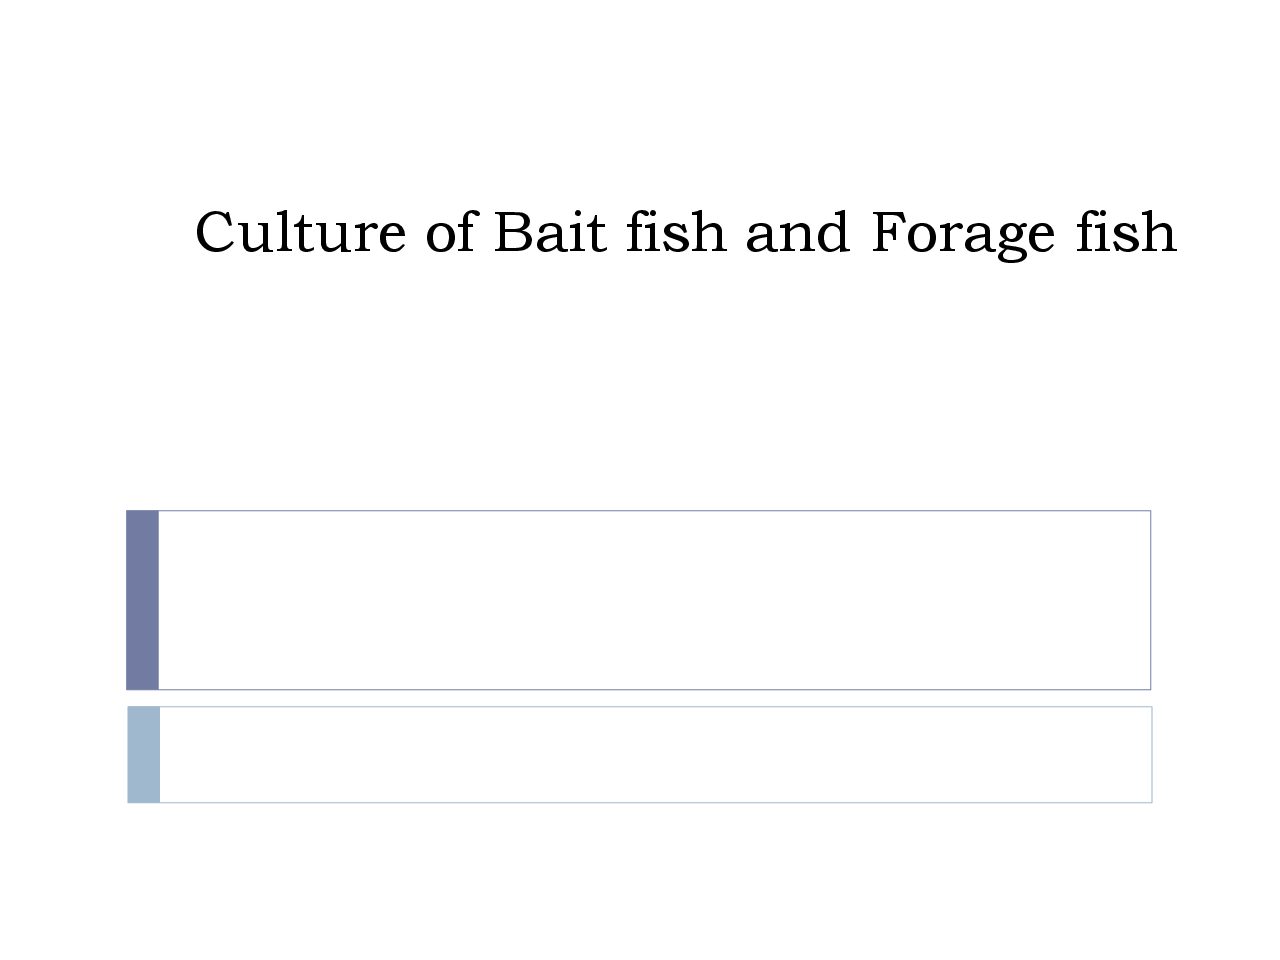Click the gap between the two boxes
Image resolution: width=1280 pixels, height=960 pixels.
[640, 698]
